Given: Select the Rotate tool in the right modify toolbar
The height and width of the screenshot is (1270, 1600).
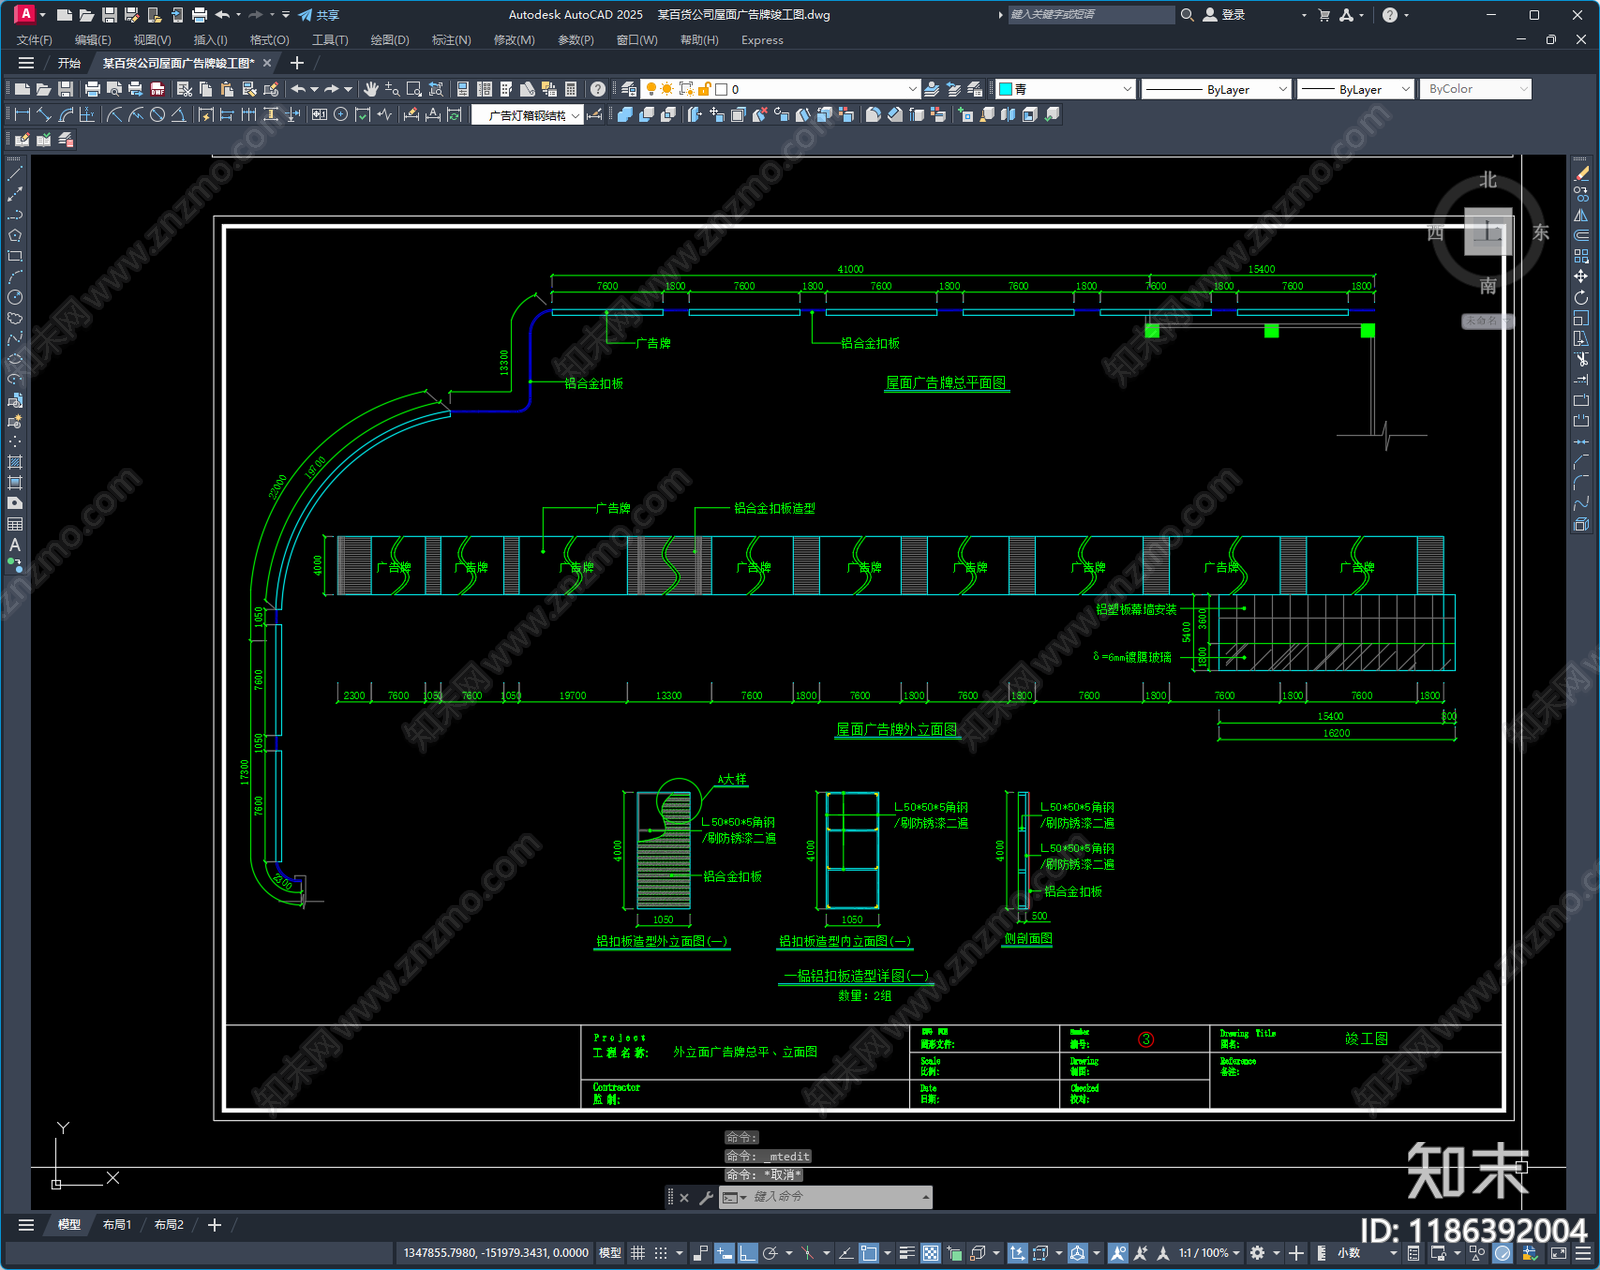Looking at the screenshot, I should point(1581,298).
